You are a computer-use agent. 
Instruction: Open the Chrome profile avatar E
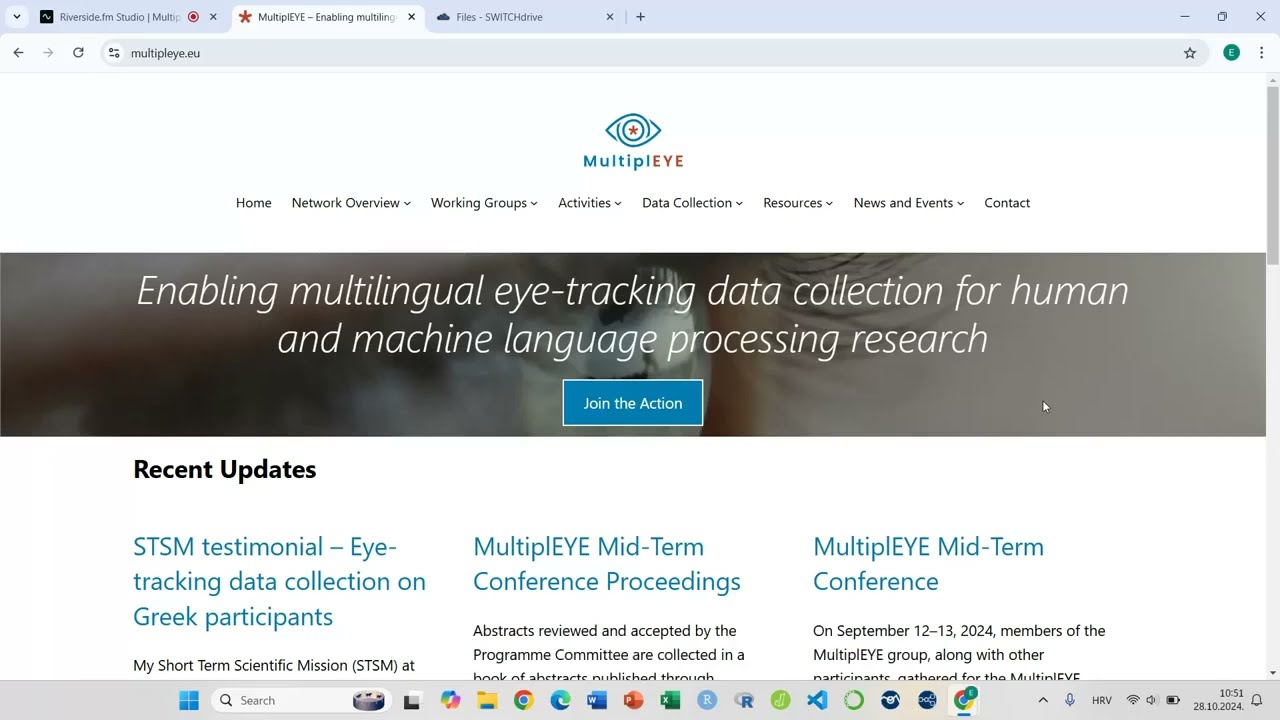point(1232,53)
